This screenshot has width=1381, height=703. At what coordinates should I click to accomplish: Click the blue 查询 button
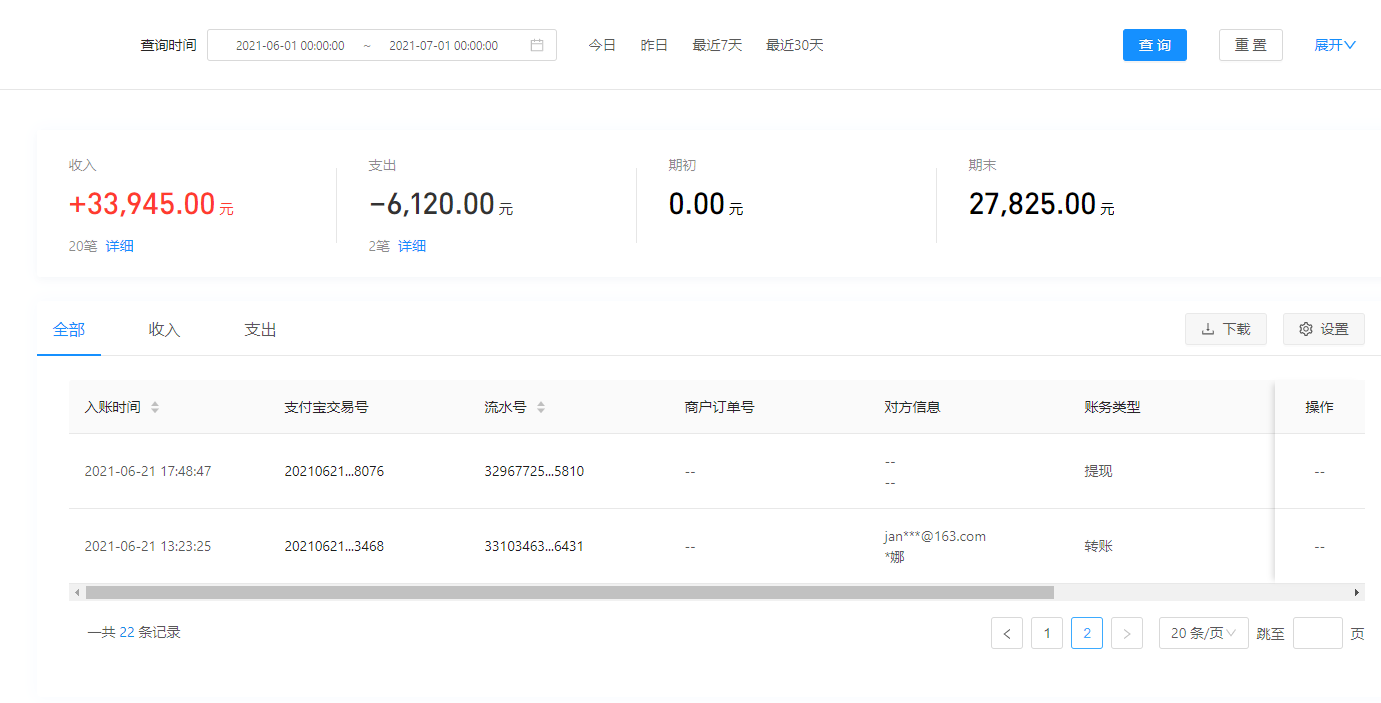pos(1154,45)
